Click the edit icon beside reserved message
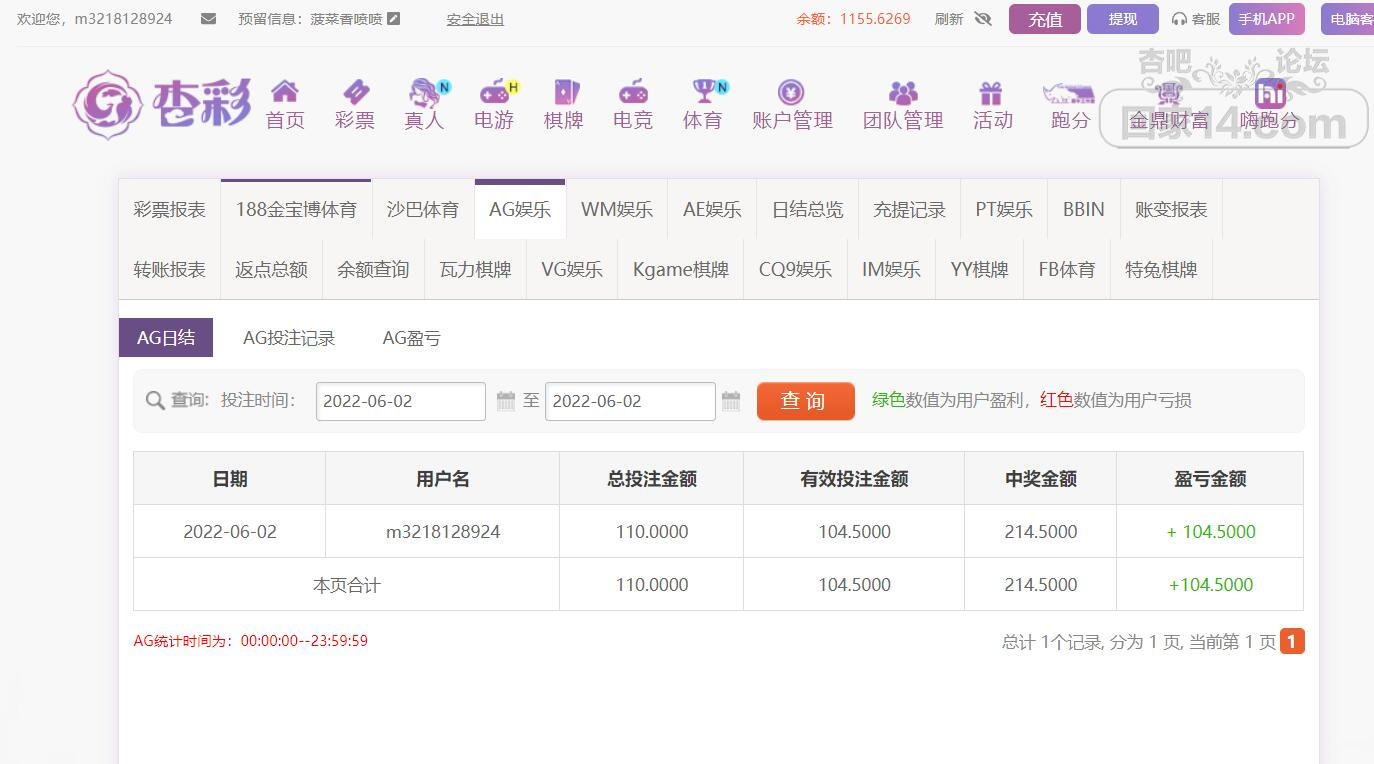The width and height of the screenshot is (1374, 764). pyautogui.click(x=394, y=18)
